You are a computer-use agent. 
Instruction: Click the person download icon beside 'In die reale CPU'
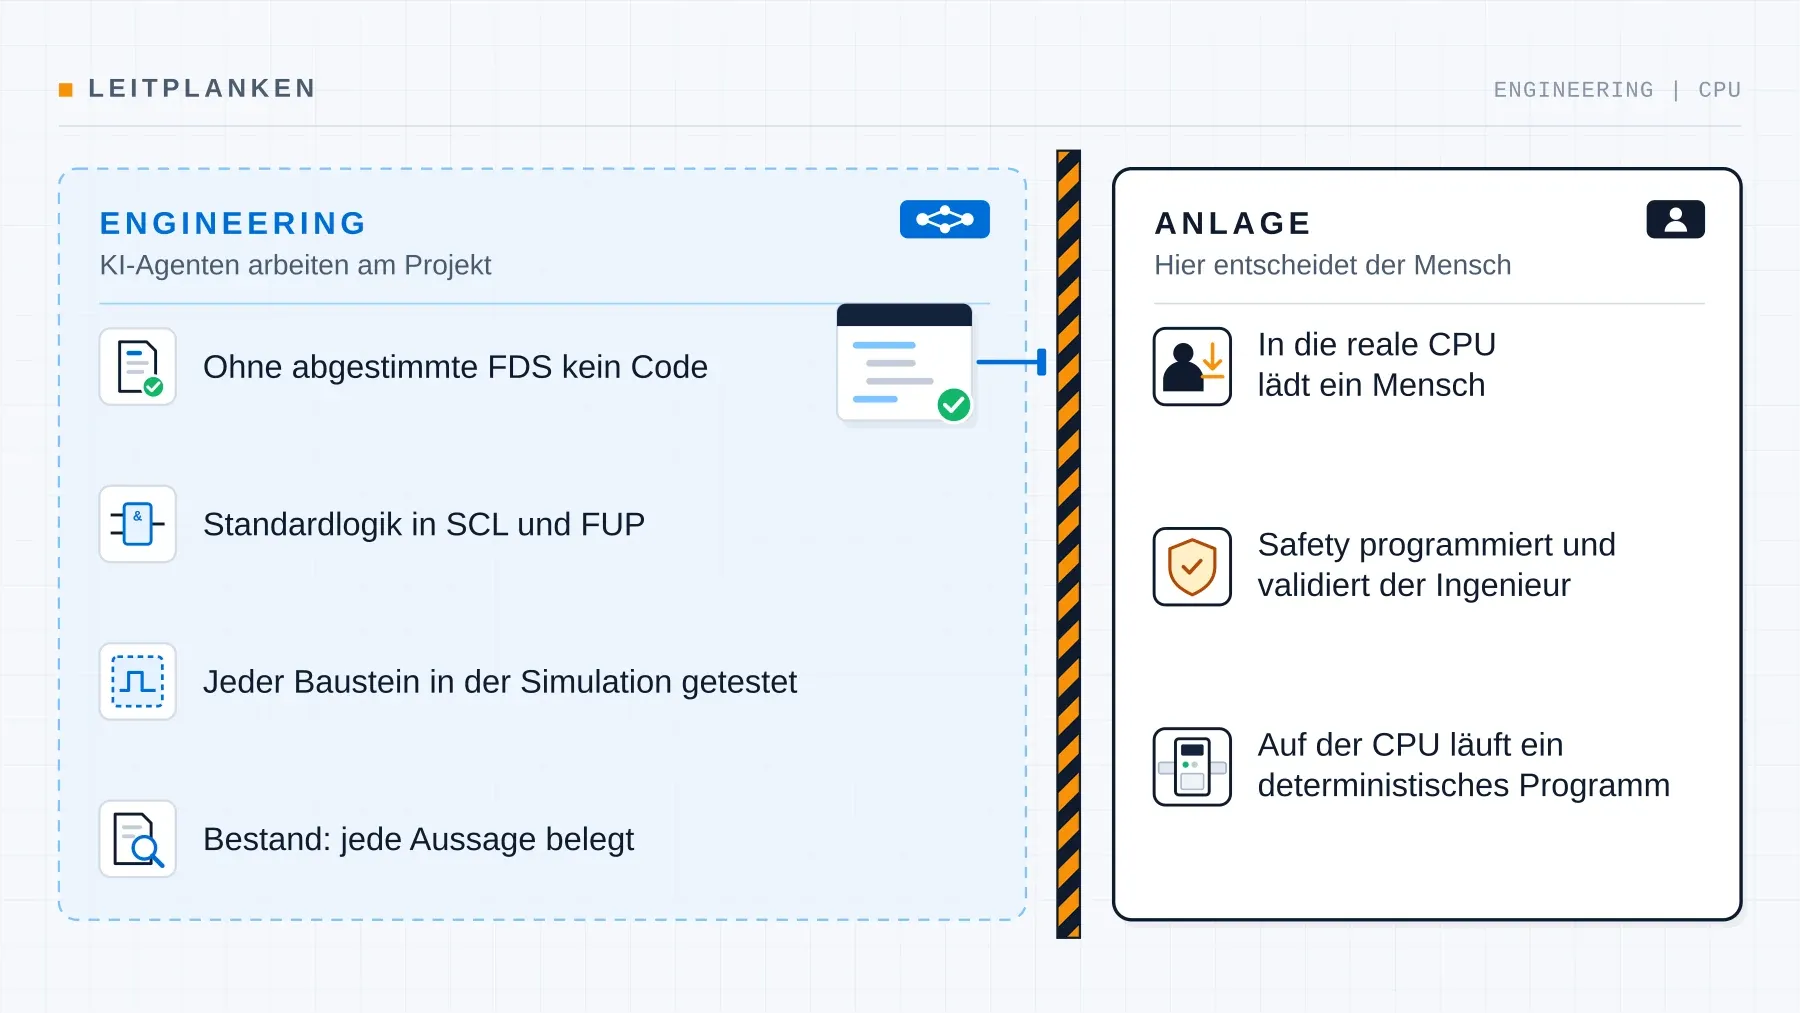click(1192, 366)
